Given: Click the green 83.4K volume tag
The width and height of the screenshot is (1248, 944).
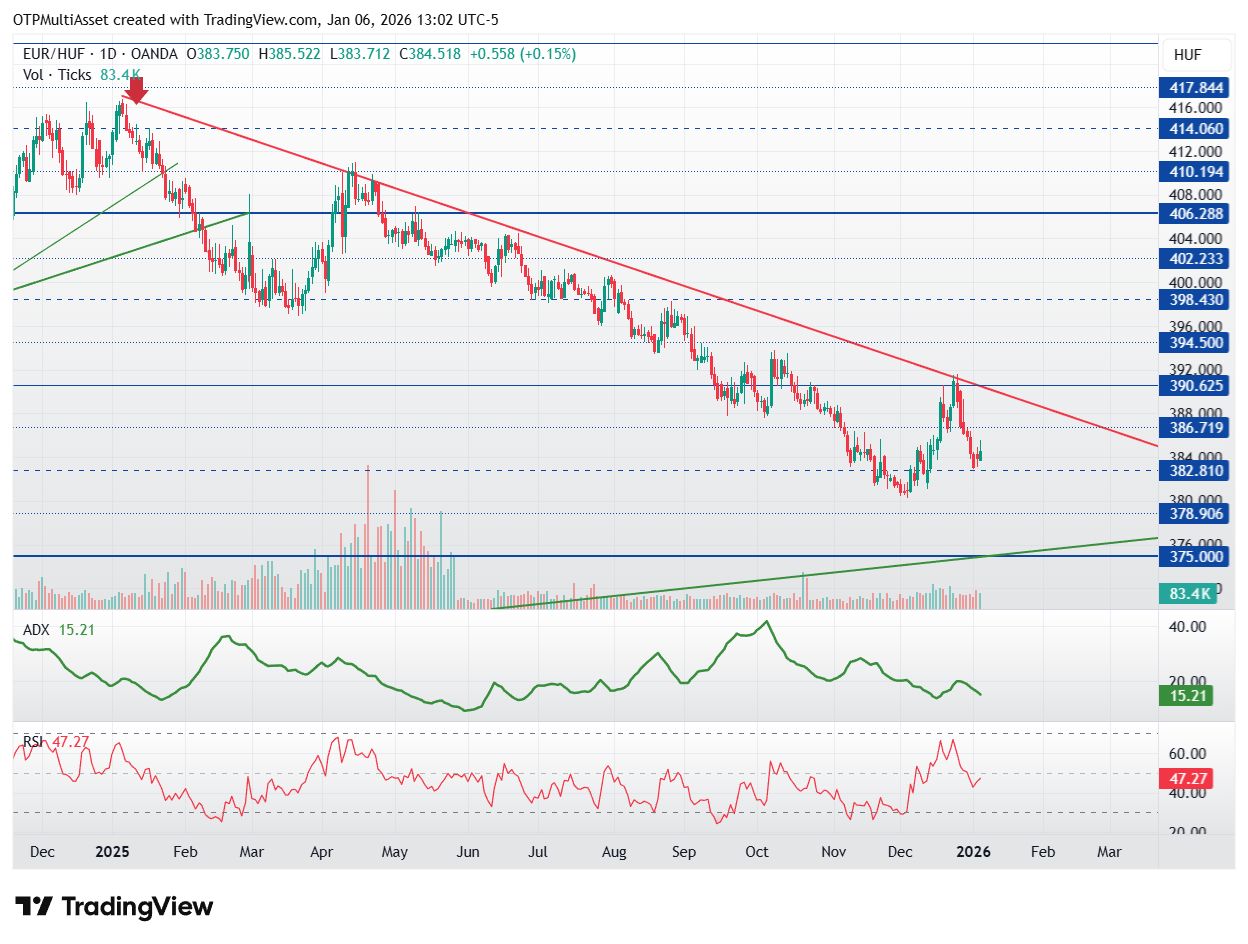Looking at the screenshot, I should point(1190,593).
